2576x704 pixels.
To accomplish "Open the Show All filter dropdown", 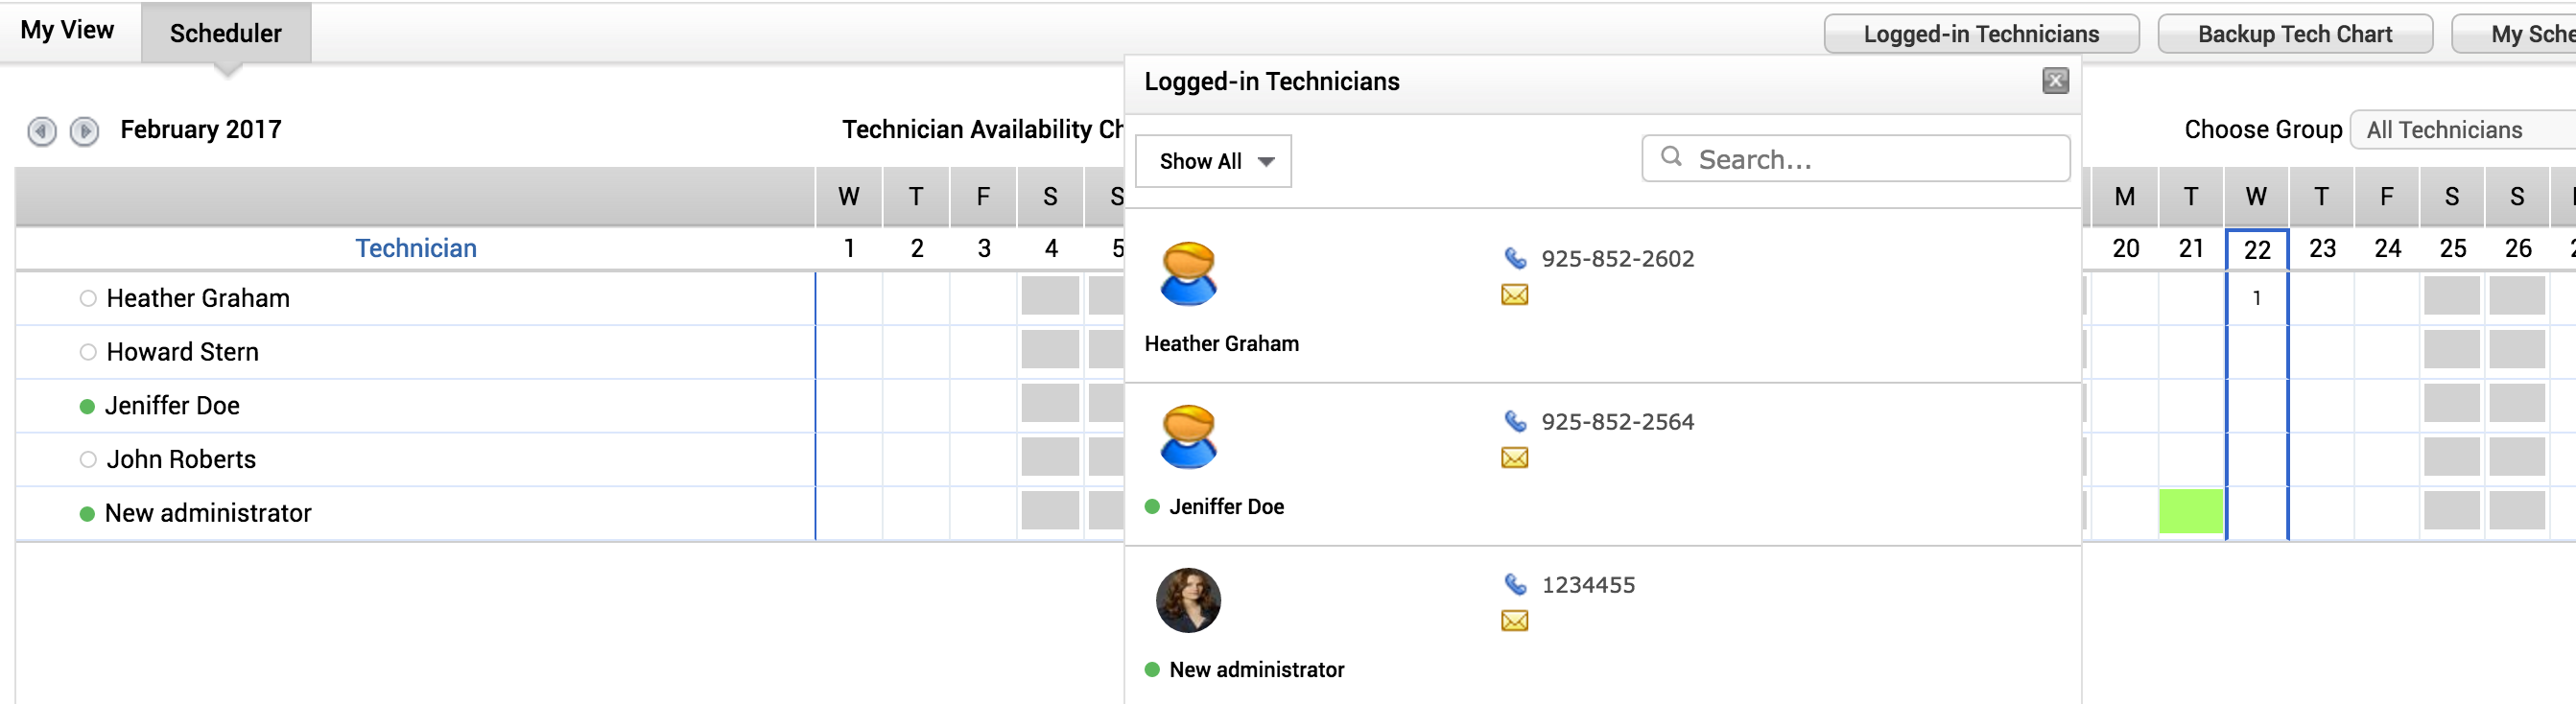I will [x=1213, y=161].
